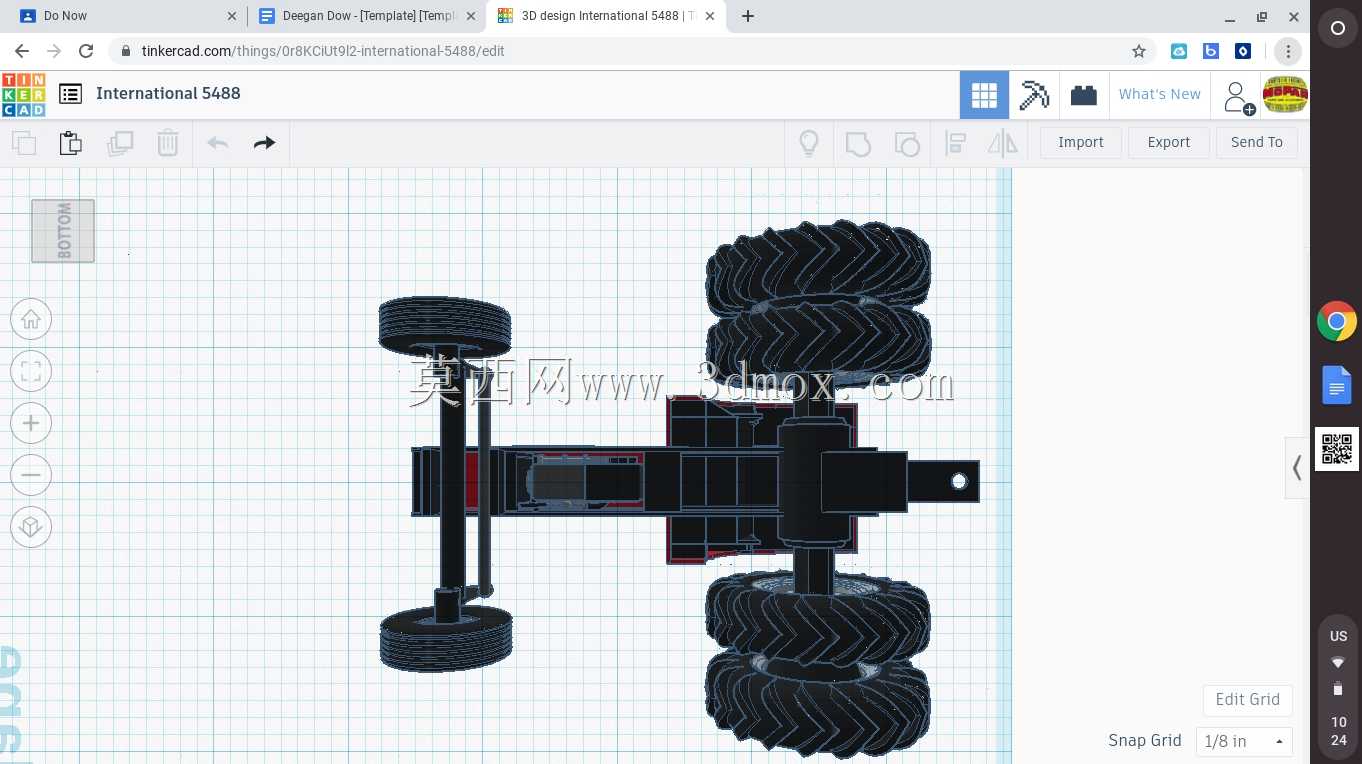Image resolution: width=1362 pixels, height=764 pixels.
Task: Click the Mirror flip tool
Action: (x=1002, y=143)
